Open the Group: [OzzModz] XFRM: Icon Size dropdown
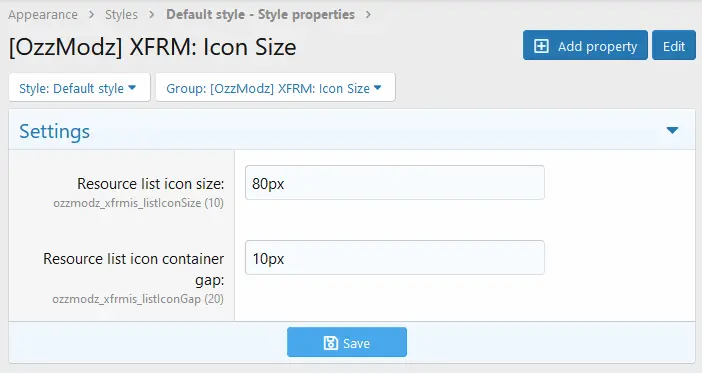This screenshot has height=373, width=702. tap(275, 87)
